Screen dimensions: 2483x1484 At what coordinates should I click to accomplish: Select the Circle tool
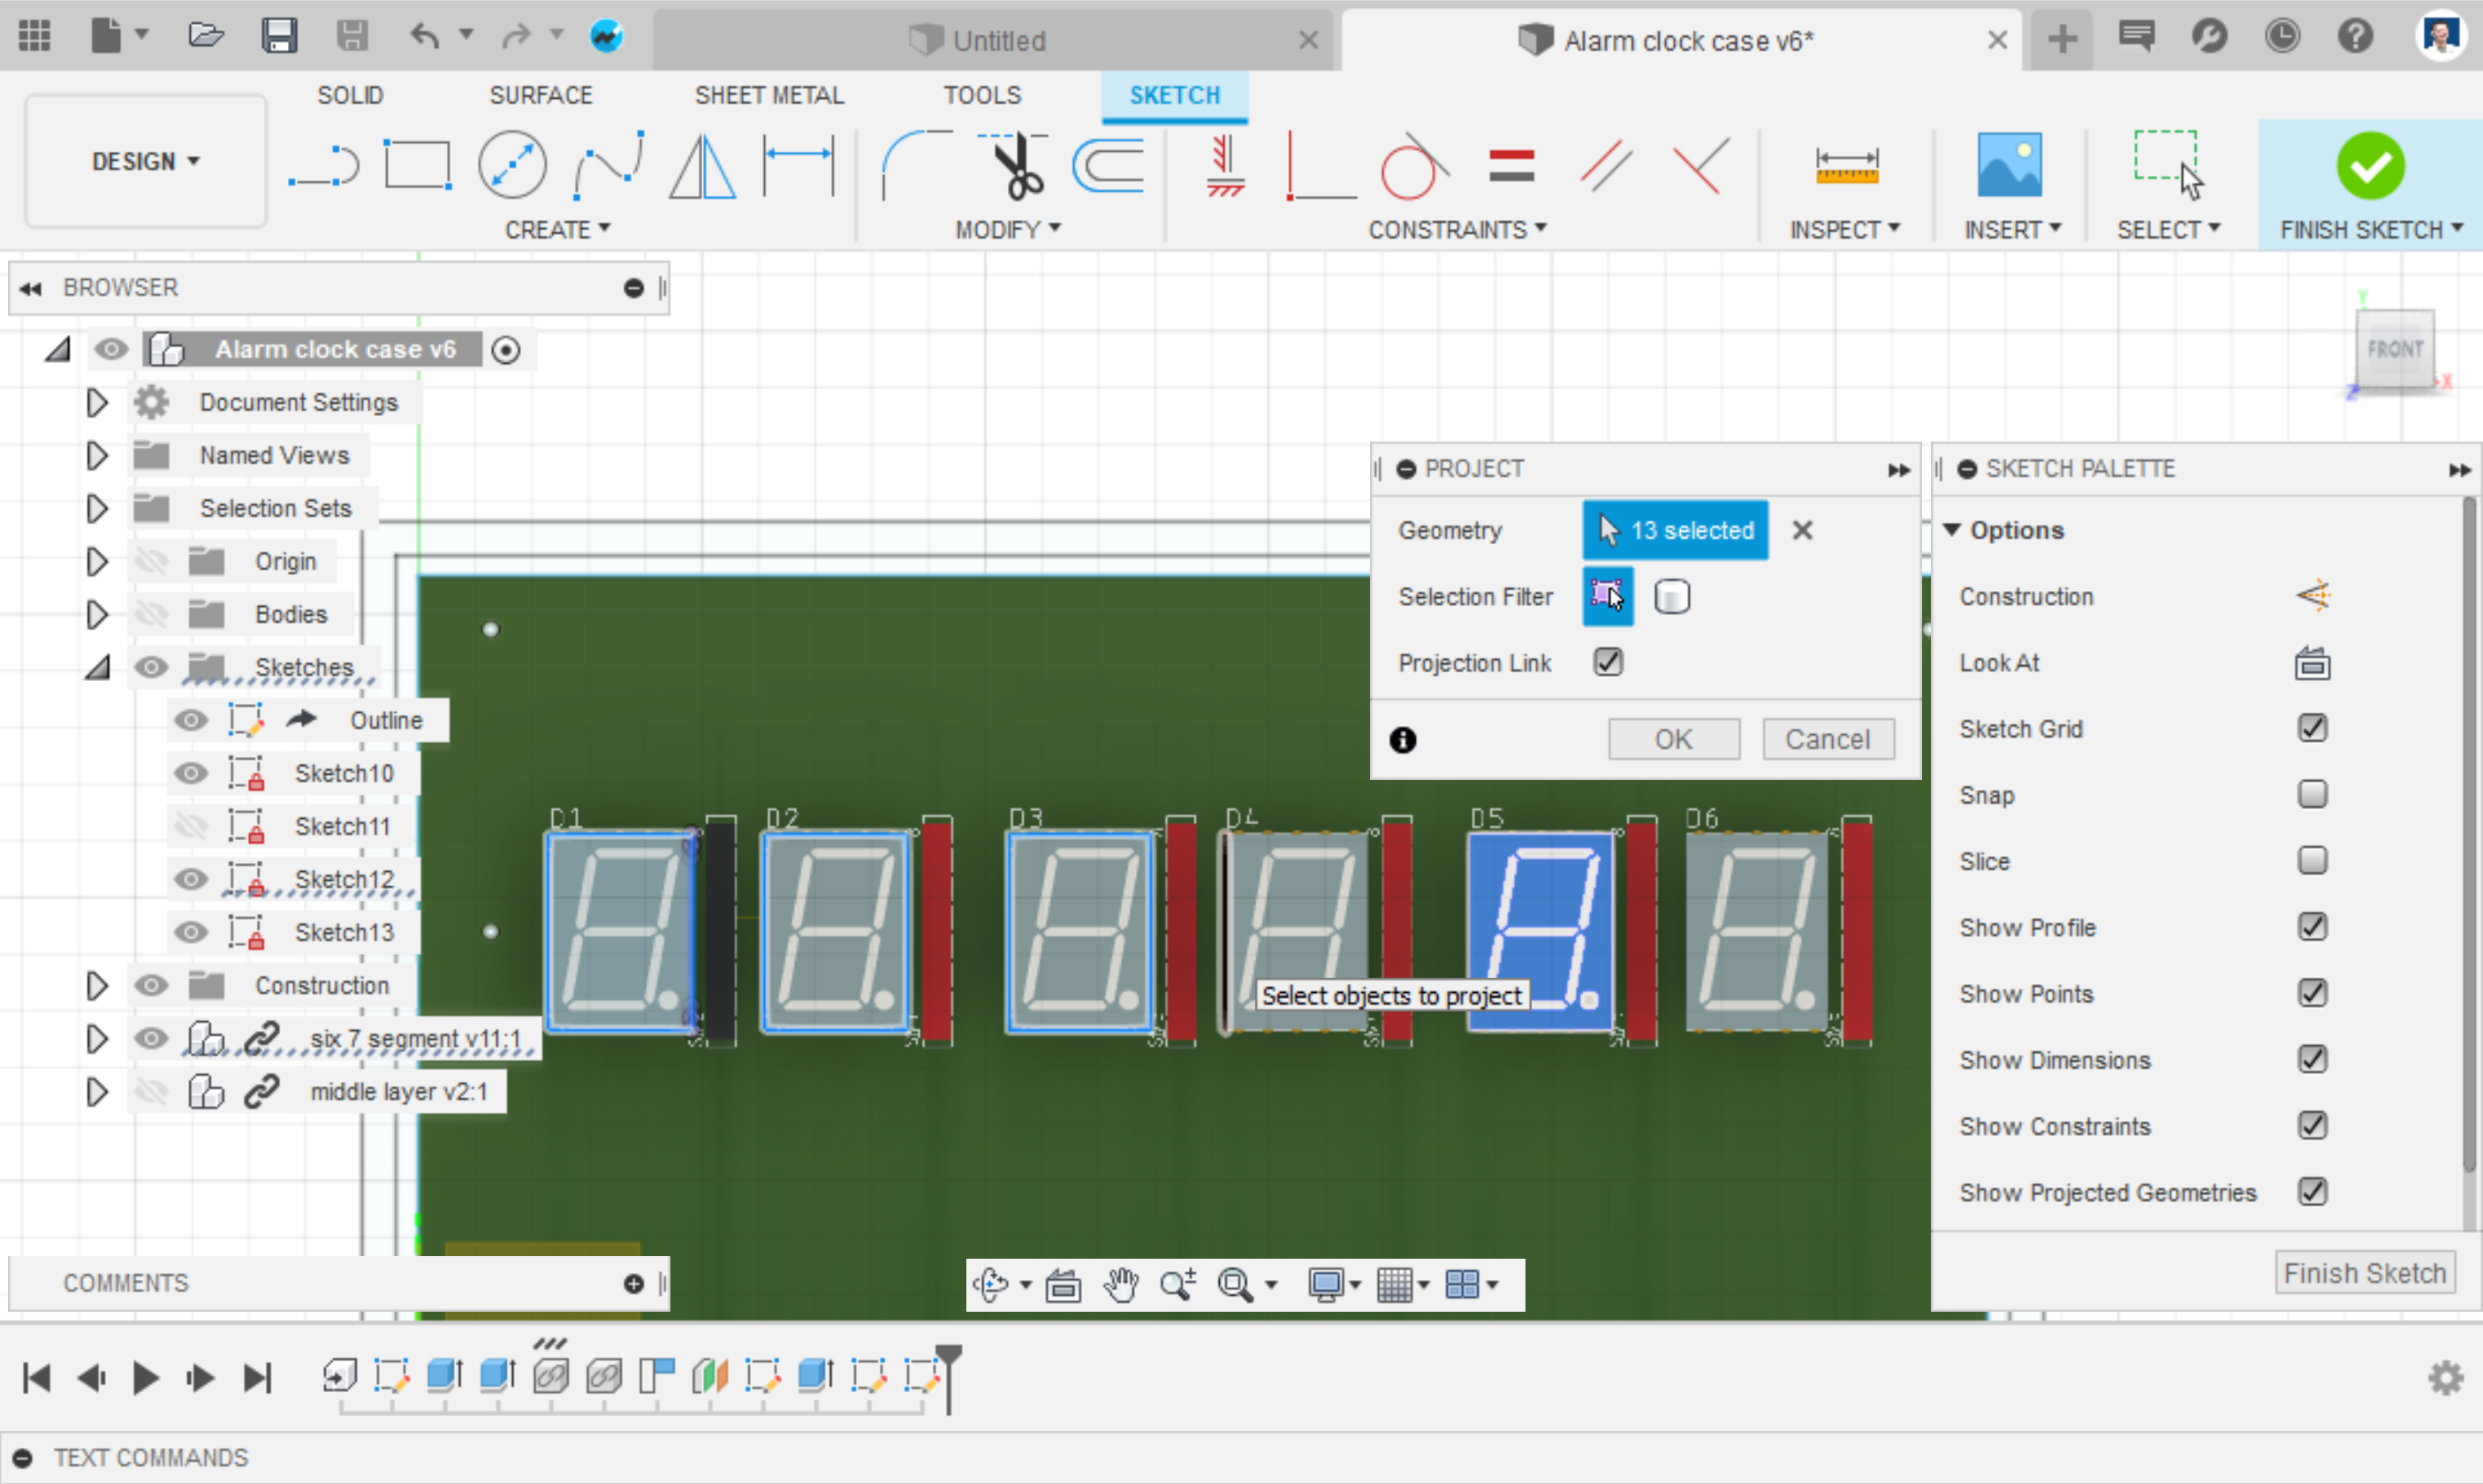511,163
